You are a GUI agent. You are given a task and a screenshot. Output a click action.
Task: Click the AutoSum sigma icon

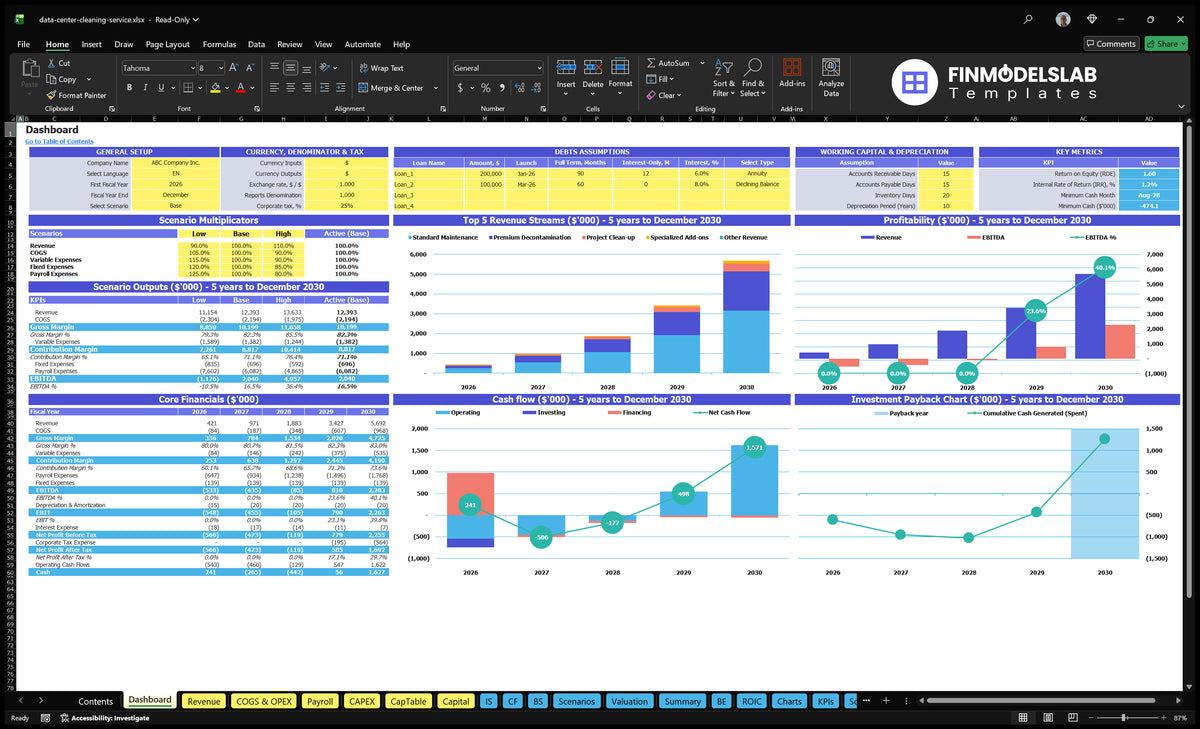(651, 63)
